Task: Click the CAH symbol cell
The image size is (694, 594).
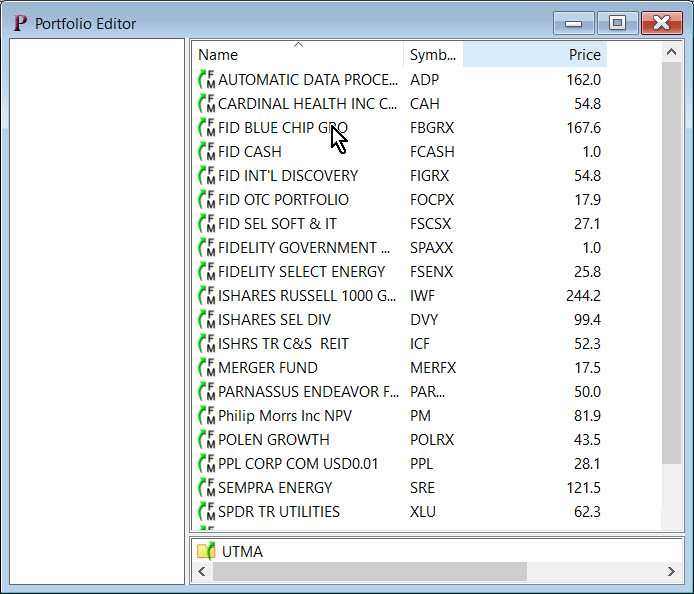Action: pyautogui.click(x=425, y=104)
